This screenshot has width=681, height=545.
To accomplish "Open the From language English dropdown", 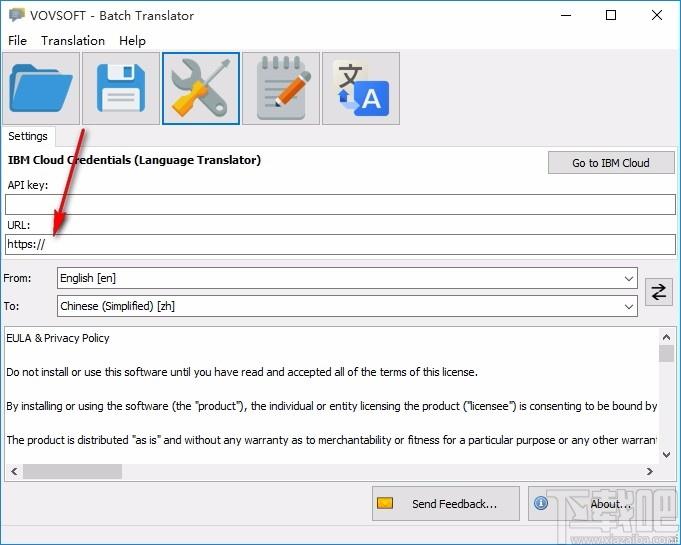I will tap(347, 278).
